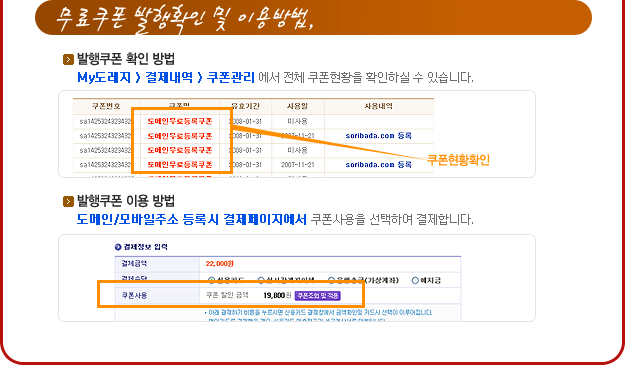Click 쿠폰관리 in the blue breadcrumb

(x=231, y=77)
